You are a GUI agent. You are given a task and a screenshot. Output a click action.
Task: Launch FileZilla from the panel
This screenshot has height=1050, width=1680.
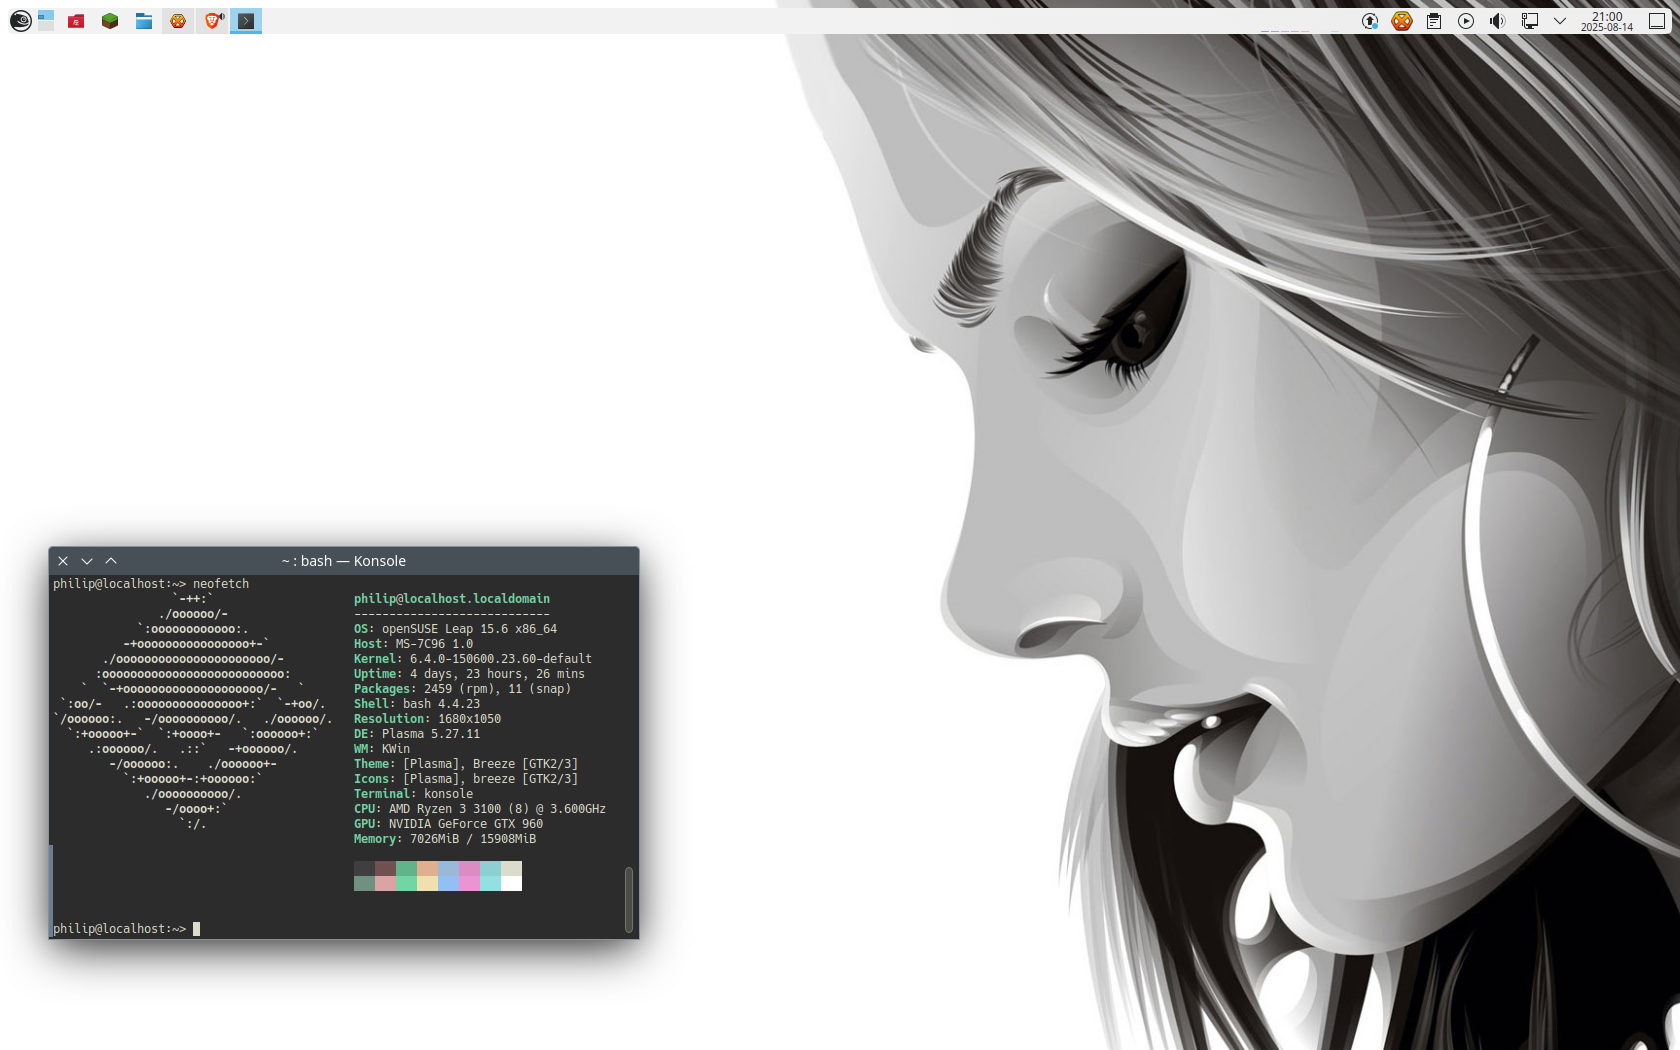pos(76,21)
